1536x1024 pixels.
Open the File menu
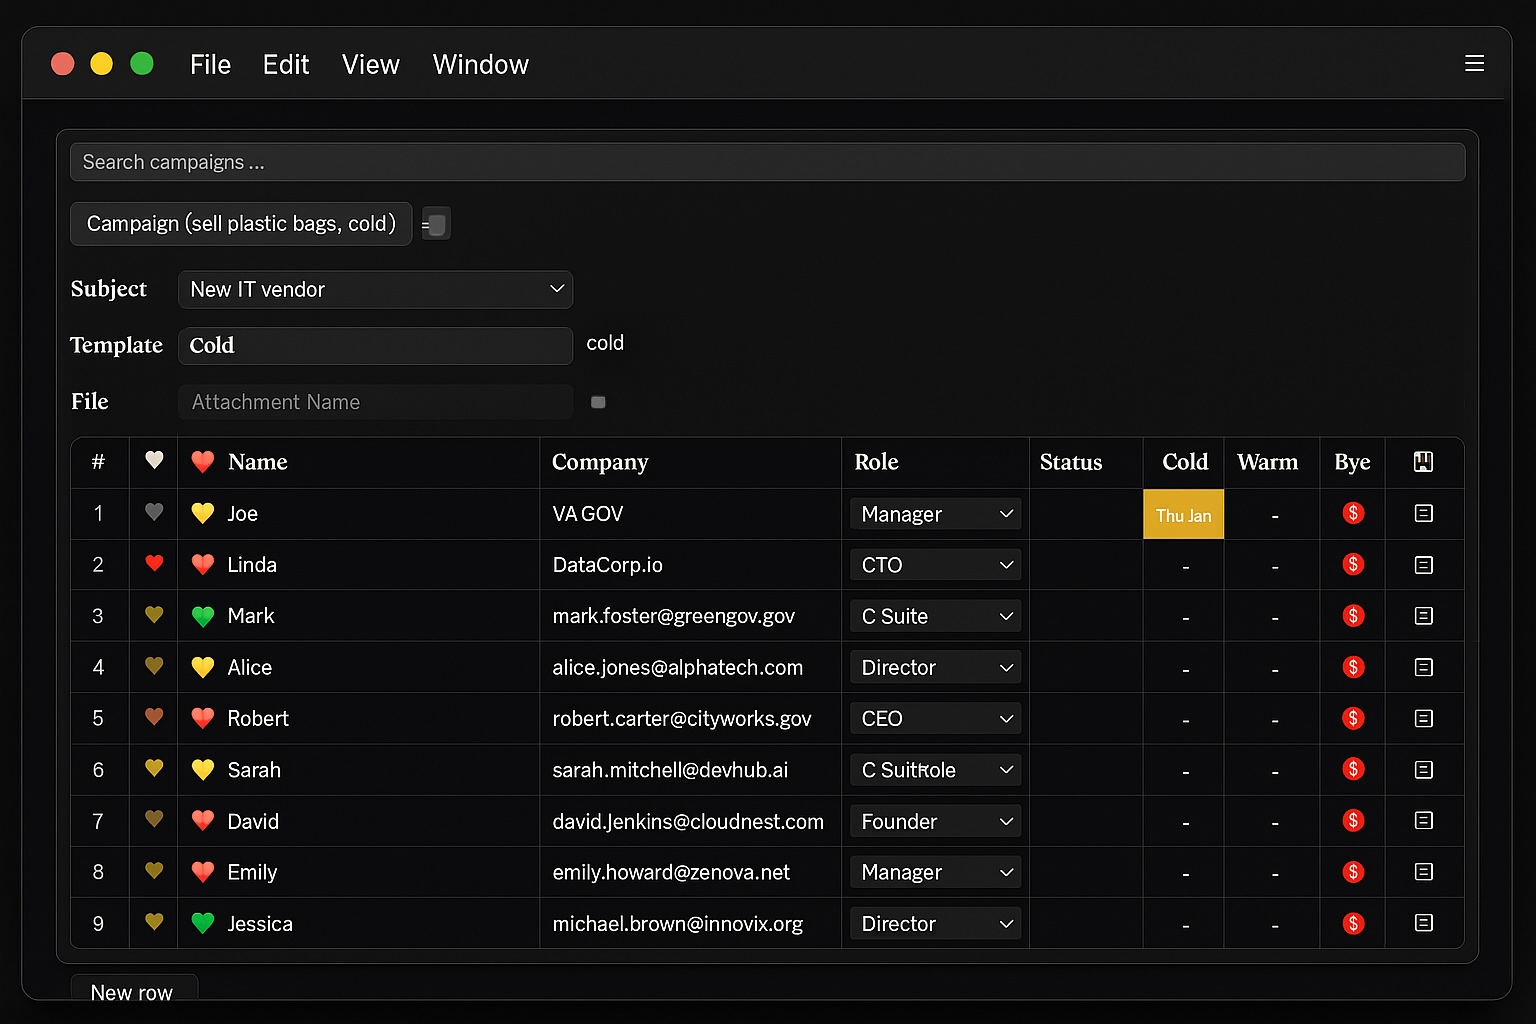[x=210, y=65]
